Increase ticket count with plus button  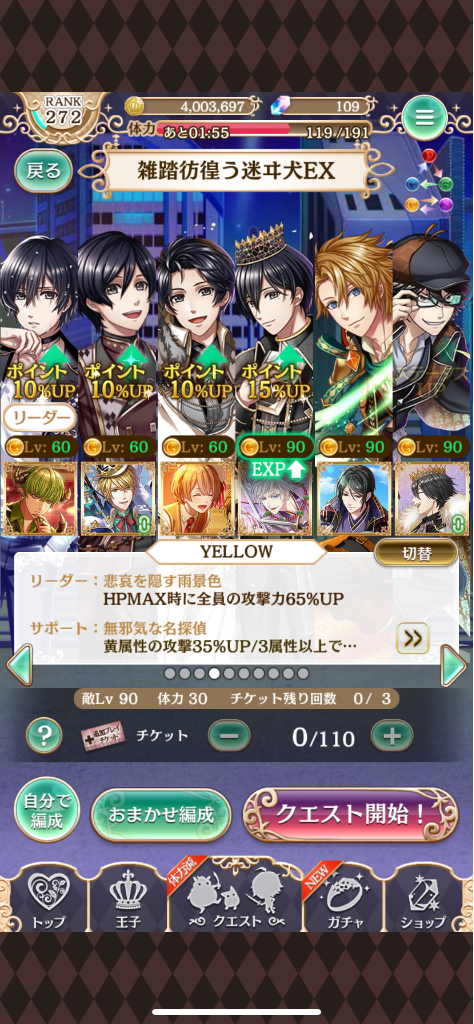coord(392,737)
